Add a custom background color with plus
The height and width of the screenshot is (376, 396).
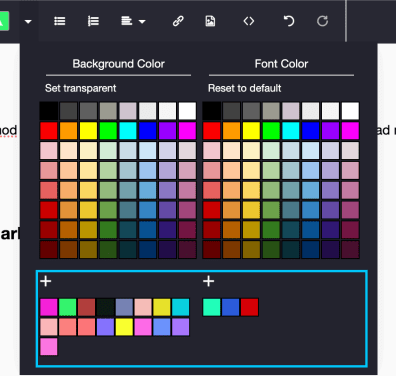46,281
